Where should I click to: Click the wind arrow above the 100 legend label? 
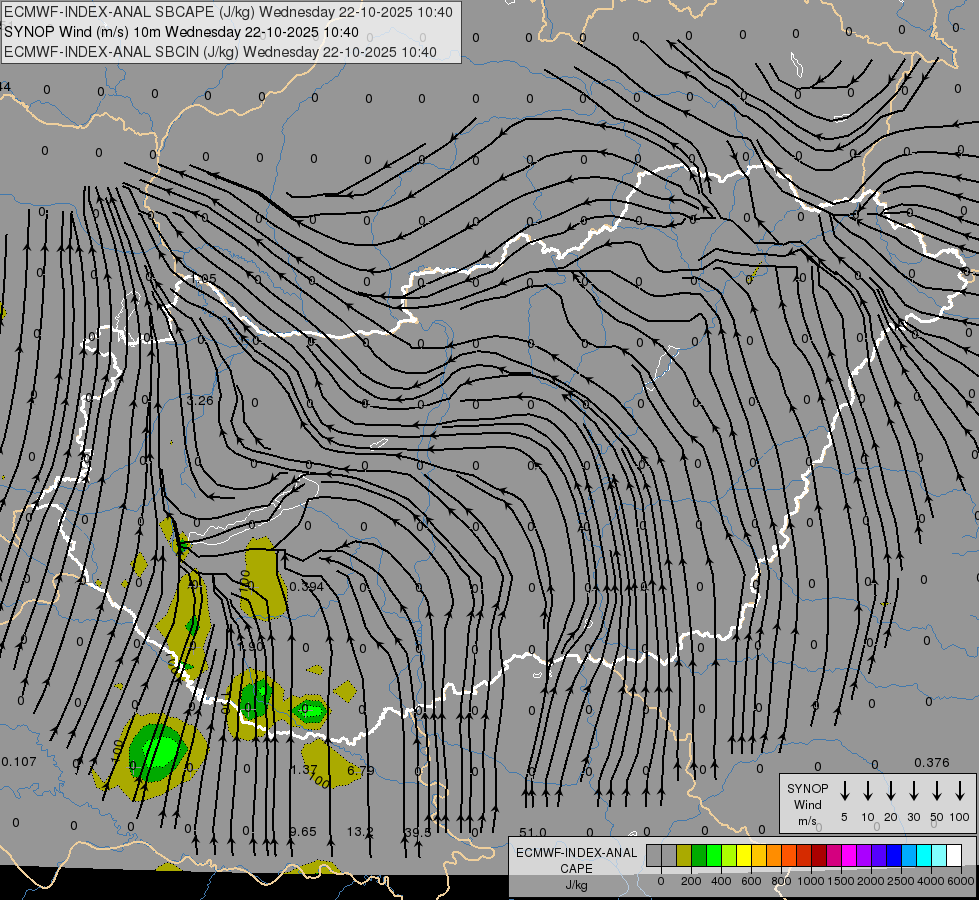[x=960, y=791]
